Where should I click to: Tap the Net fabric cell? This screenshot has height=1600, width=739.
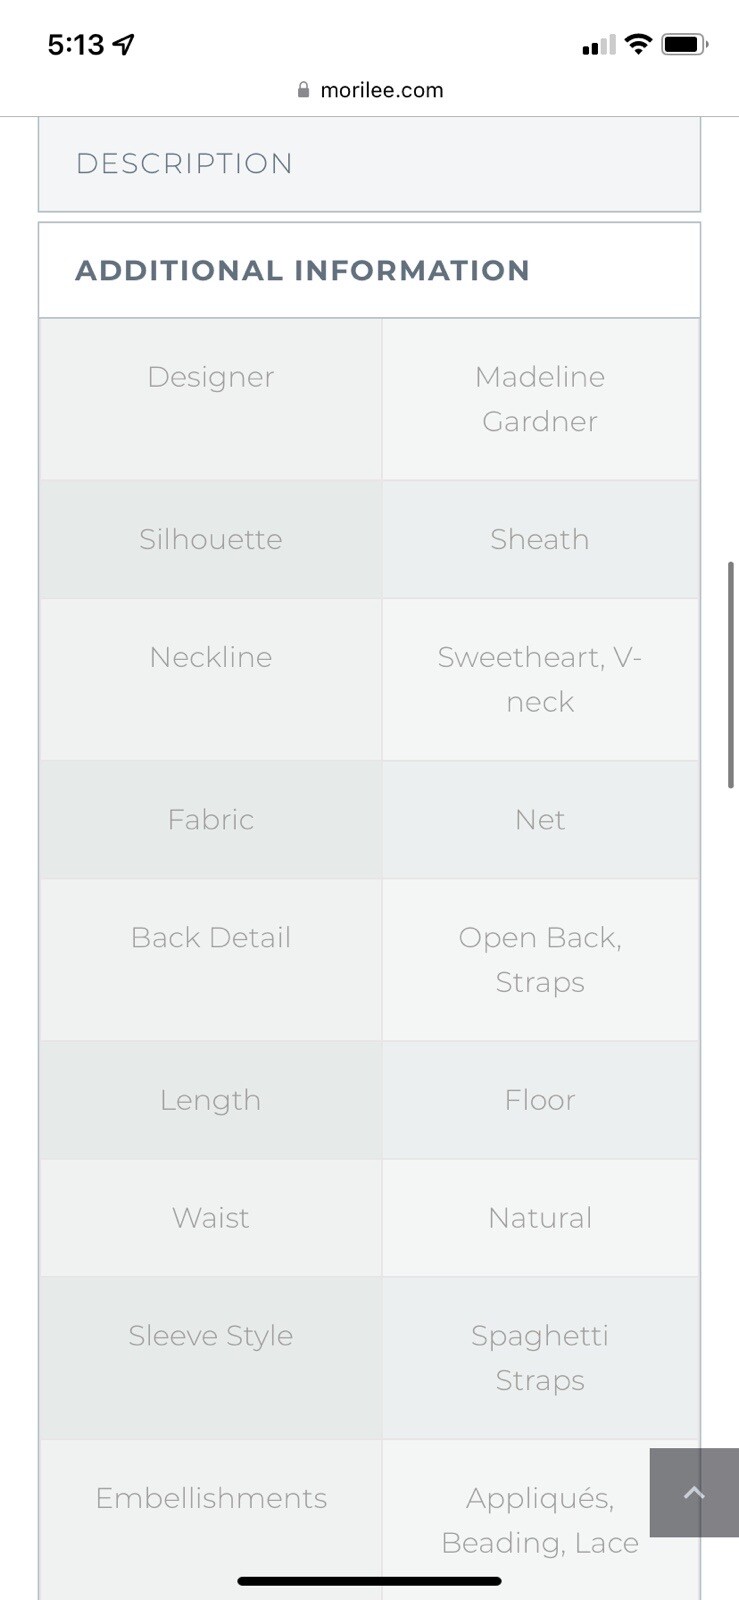coord(540,820)
